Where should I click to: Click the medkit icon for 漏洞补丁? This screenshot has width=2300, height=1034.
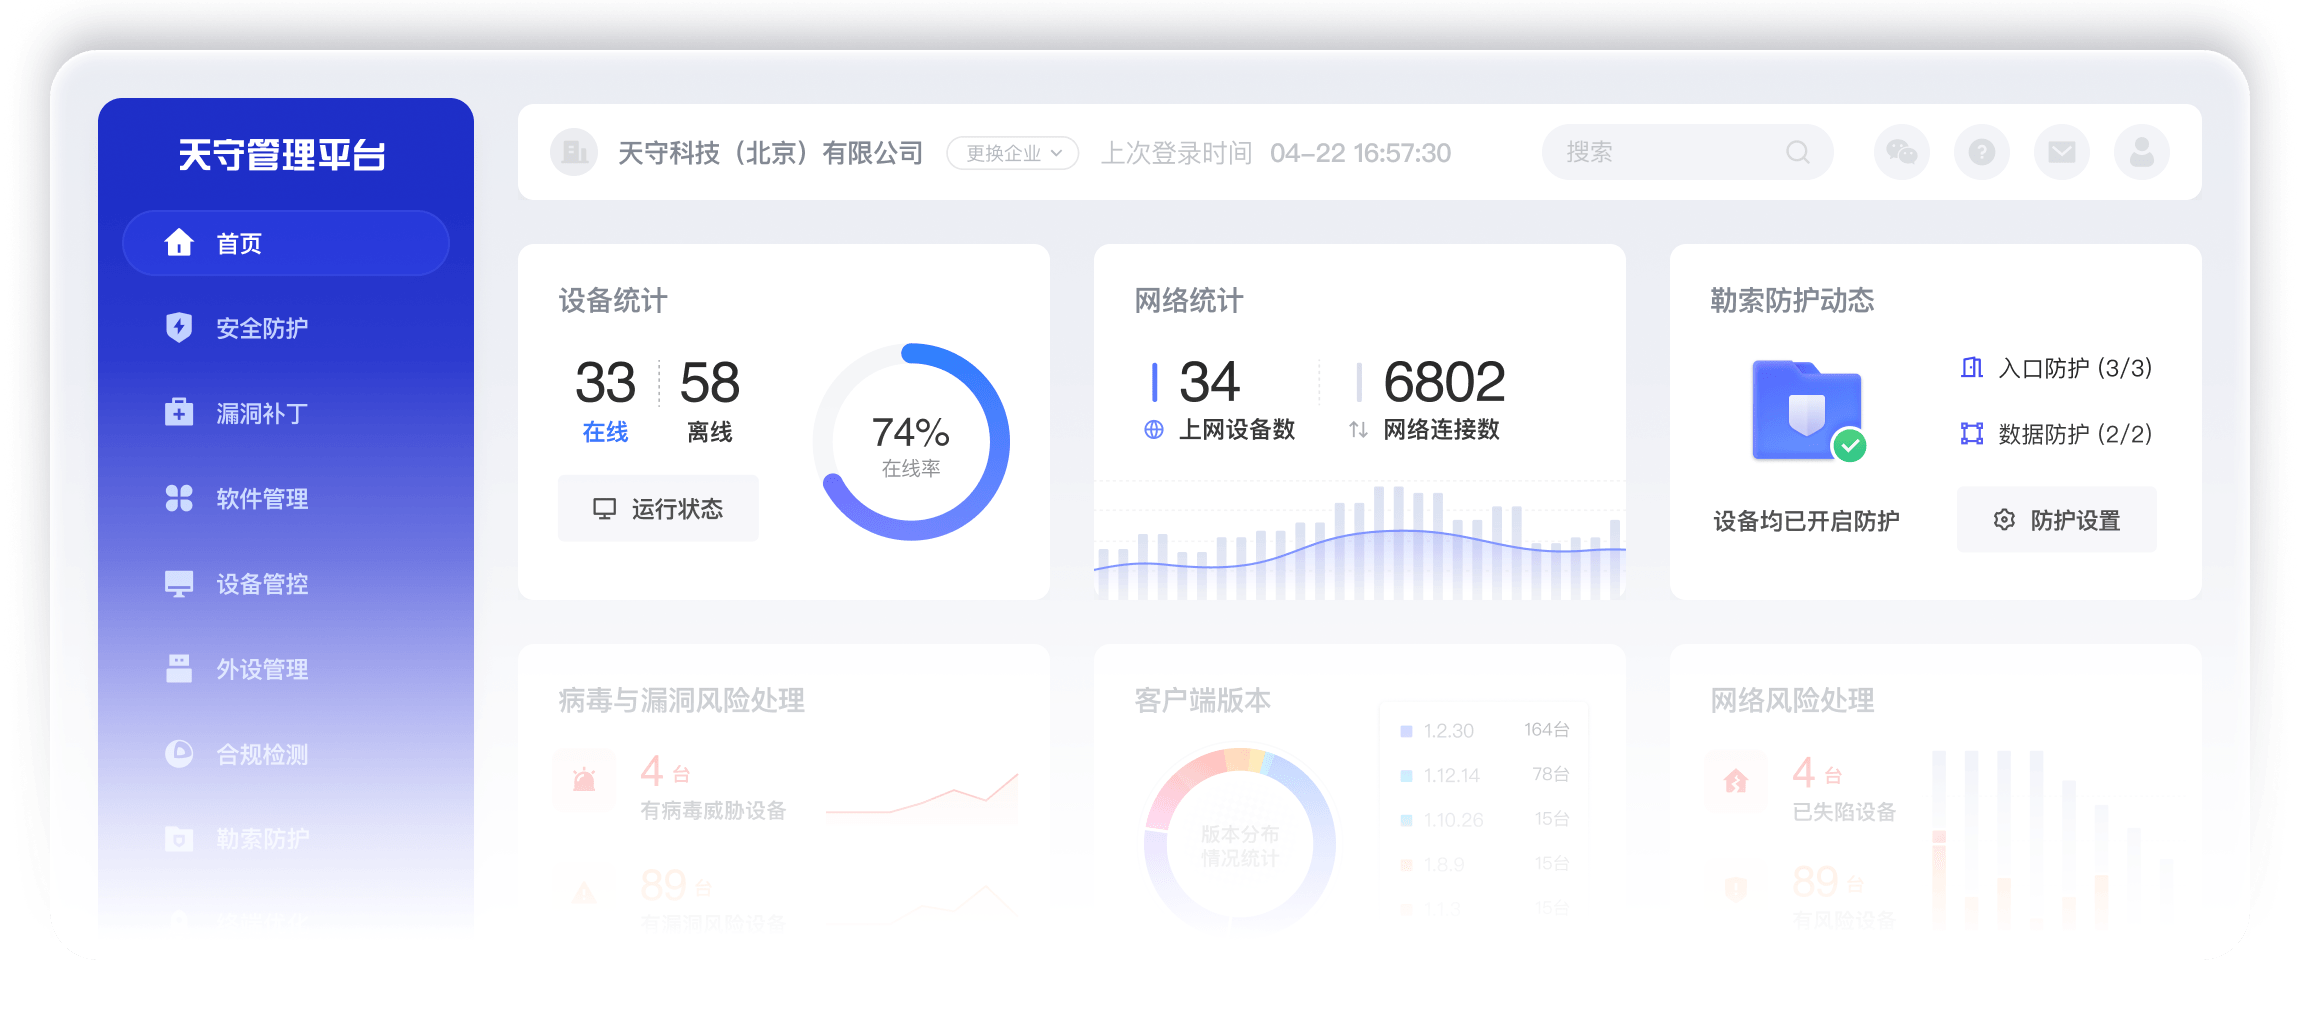click(179, 412)
